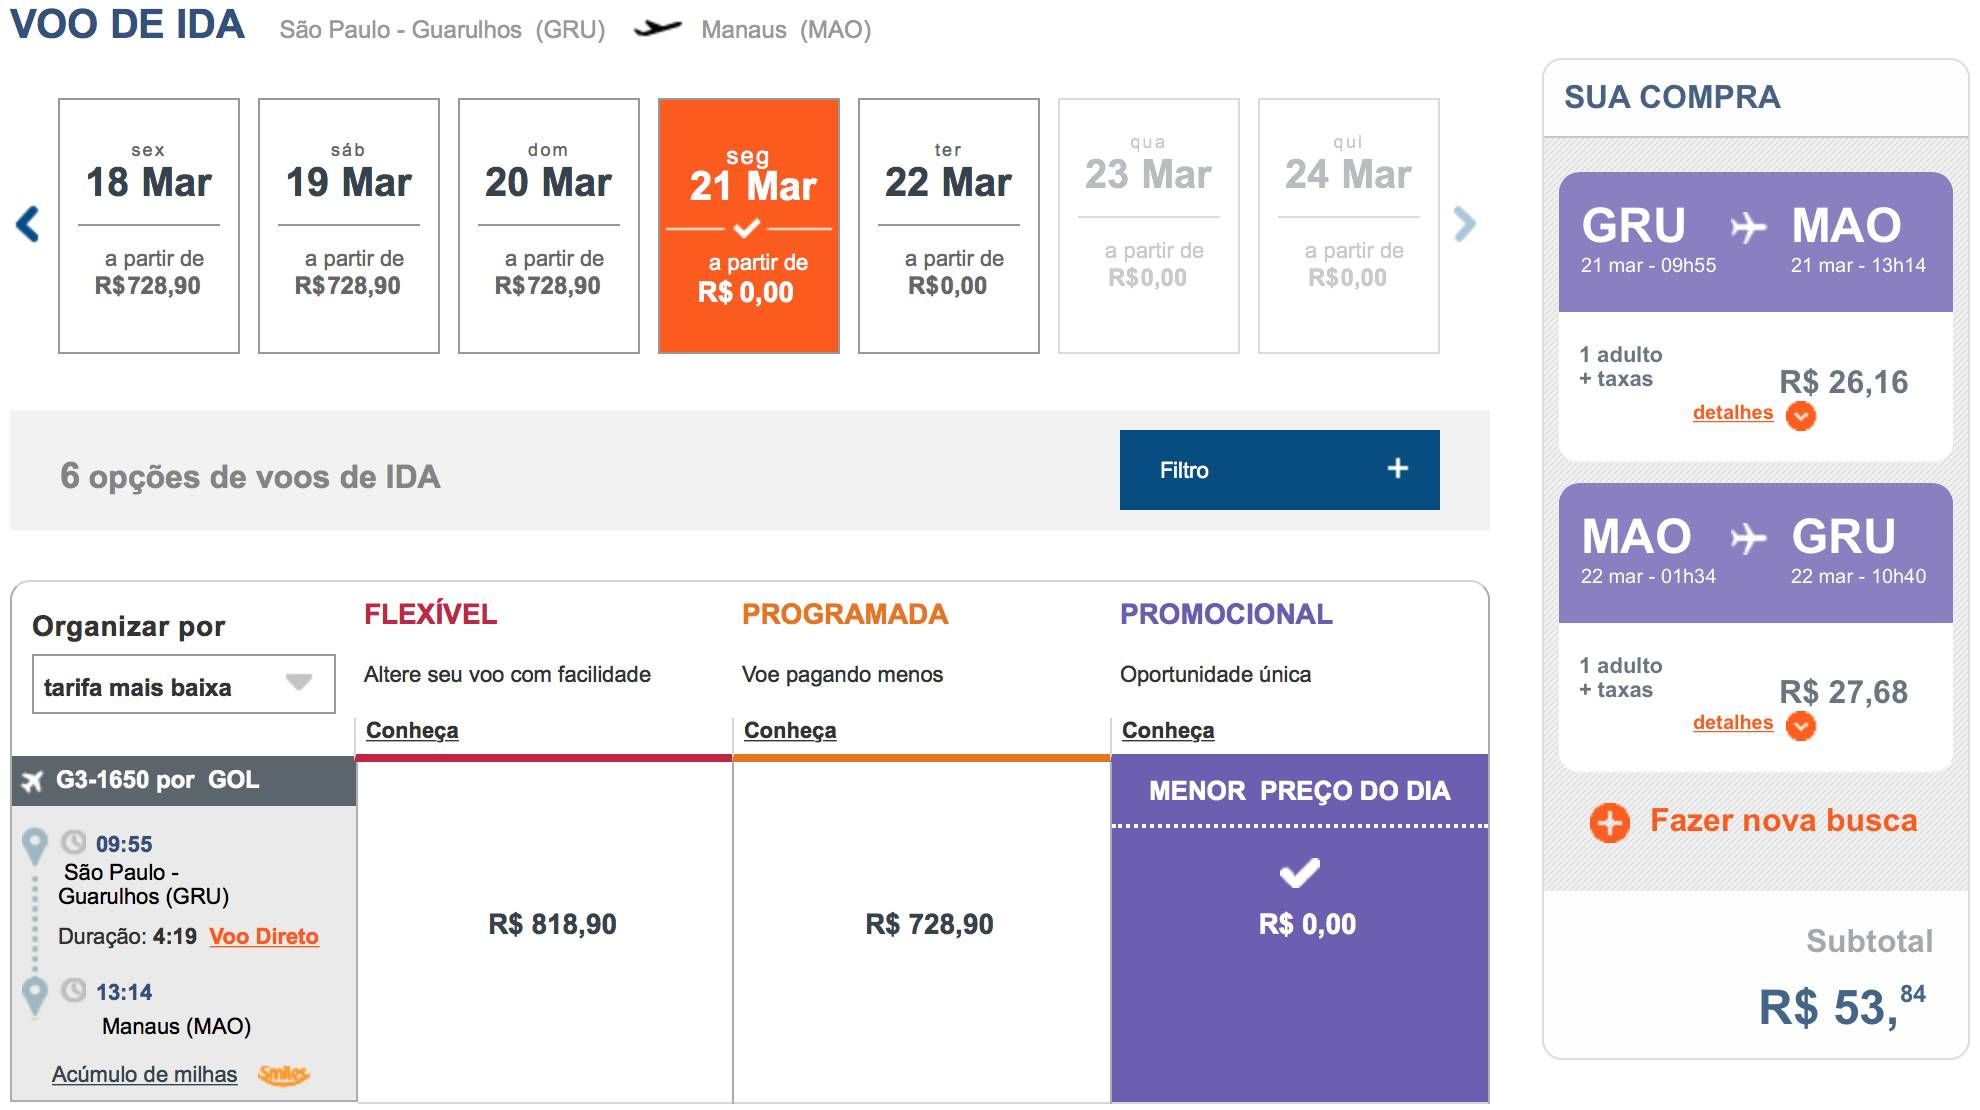The width and height of the screenshot is (1980, 1110).
Task: Select the Flexível fare R$ 818,90
Action: pyautogui.click(x=552, y=924)
